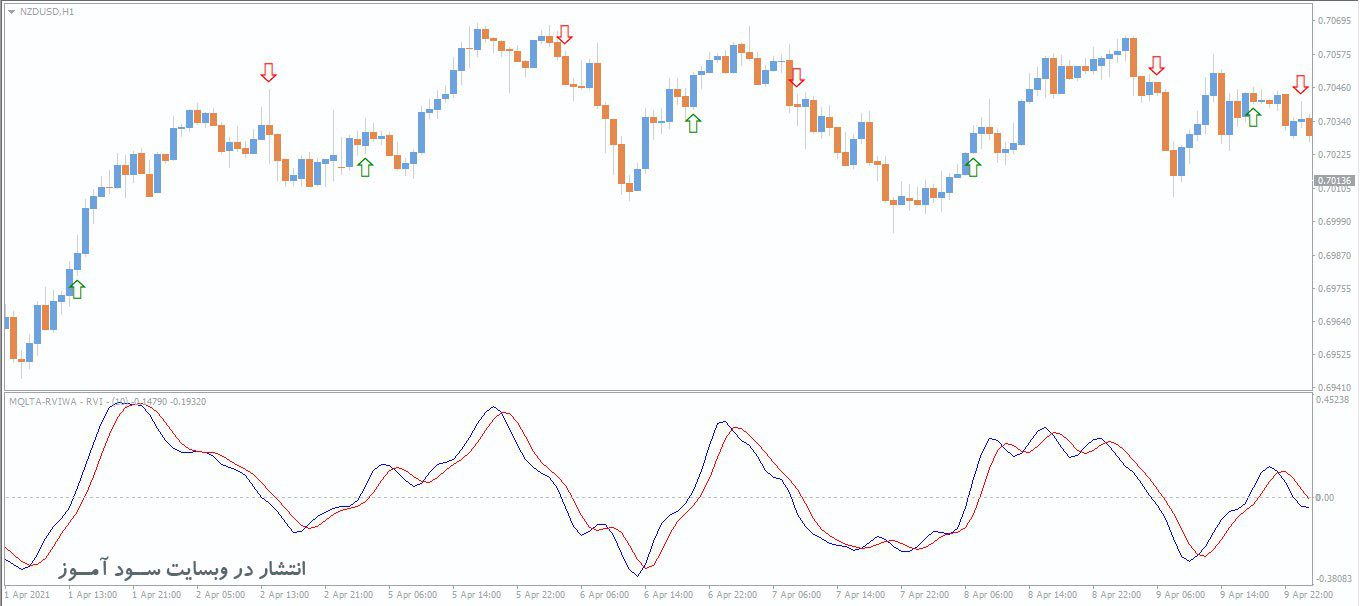Click the green up arrow near 9 Apr 14:00
1360x606 pixels.
tap(1253, 117)
